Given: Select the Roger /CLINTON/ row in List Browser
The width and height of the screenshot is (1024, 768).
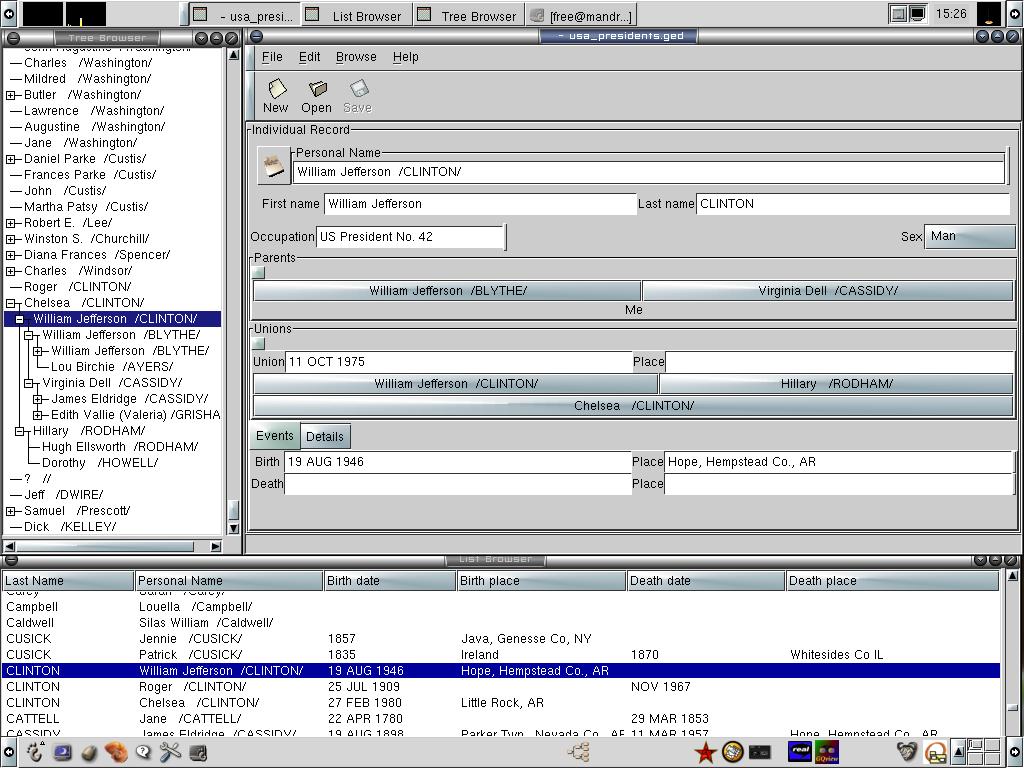Looking at the screenshot, I should coord(501,687).
